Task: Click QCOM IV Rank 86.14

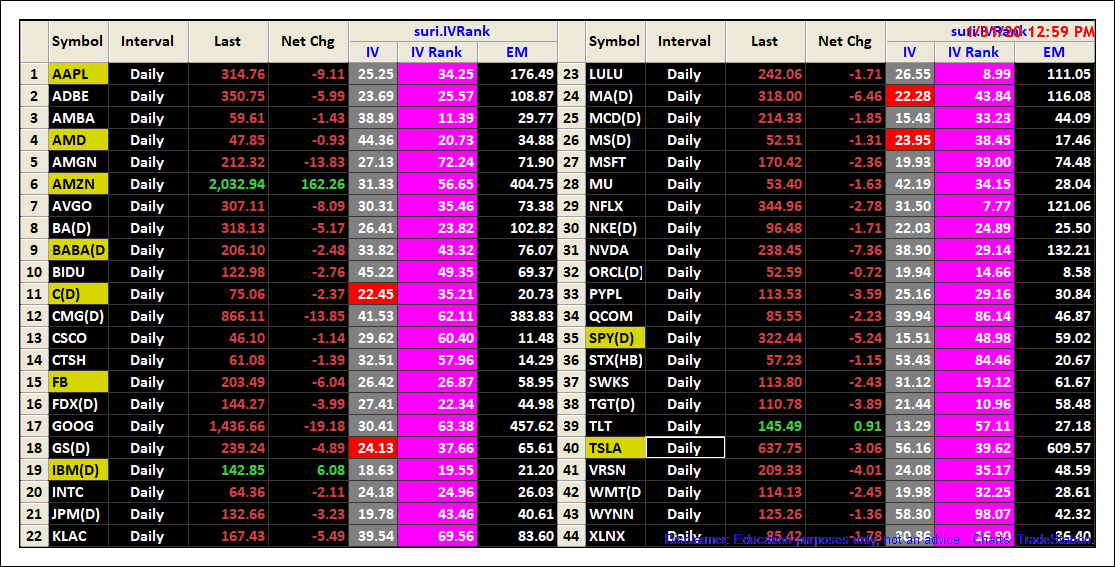Action: (974, 317)
